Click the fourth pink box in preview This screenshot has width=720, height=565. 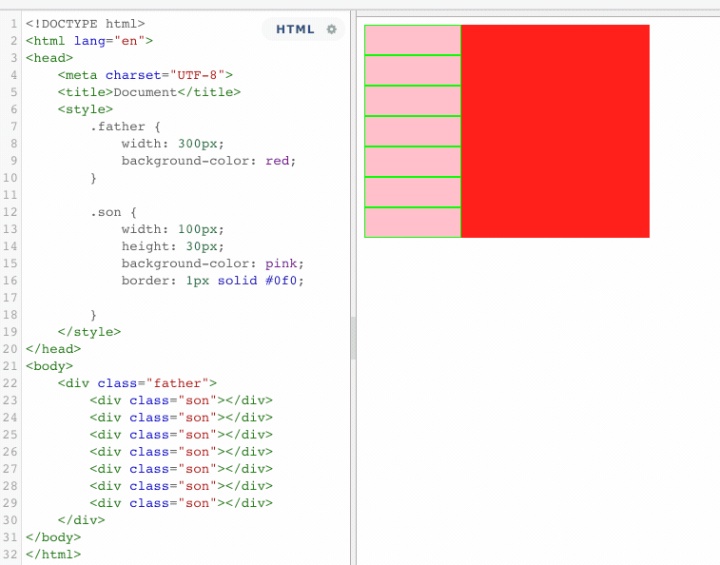412,131
